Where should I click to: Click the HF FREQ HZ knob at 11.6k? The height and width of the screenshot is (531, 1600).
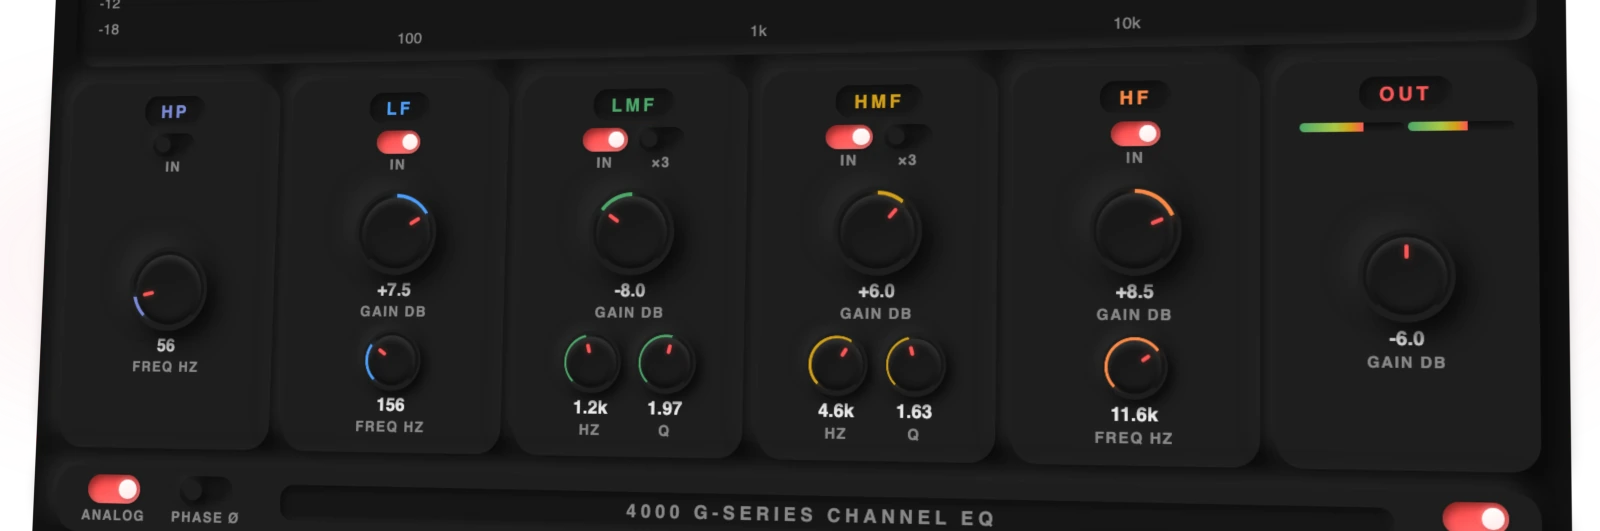1134,368
